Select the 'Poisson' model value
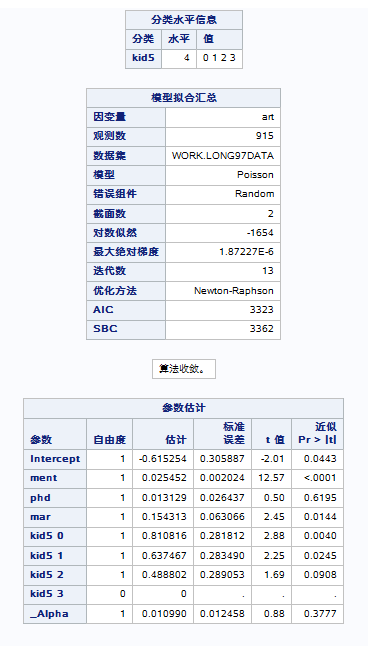This screenshot has width=368, height=646. 255,175
